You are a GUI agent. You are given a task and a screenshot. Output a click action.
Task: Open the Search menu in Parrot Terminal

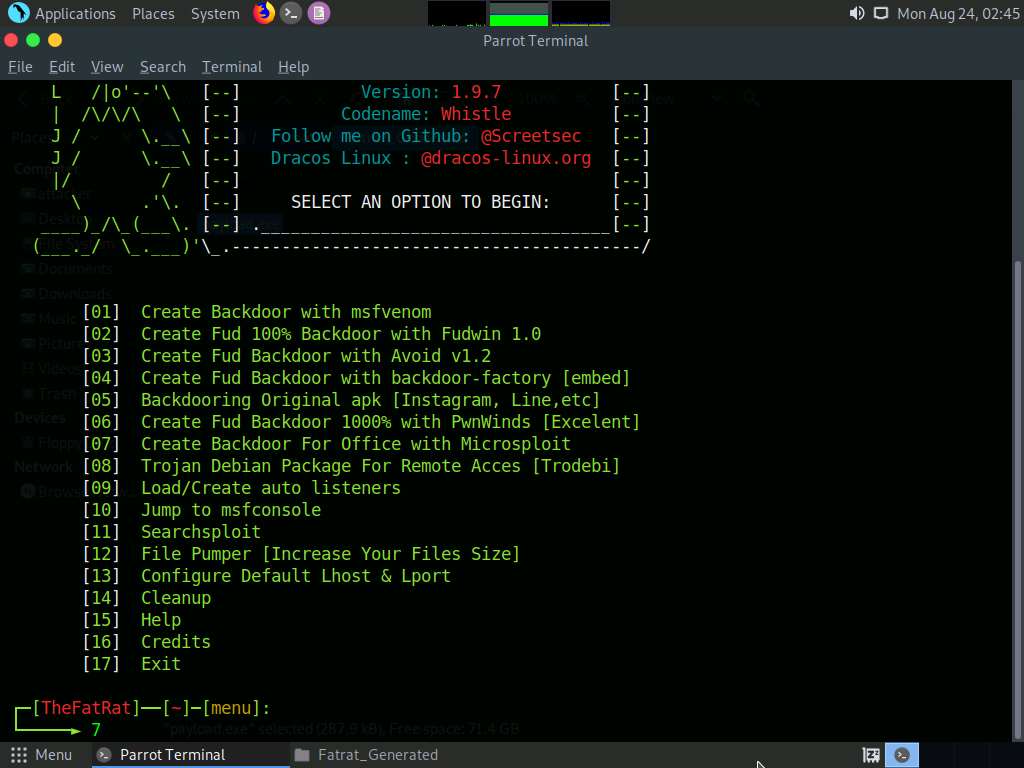point(163,67)
